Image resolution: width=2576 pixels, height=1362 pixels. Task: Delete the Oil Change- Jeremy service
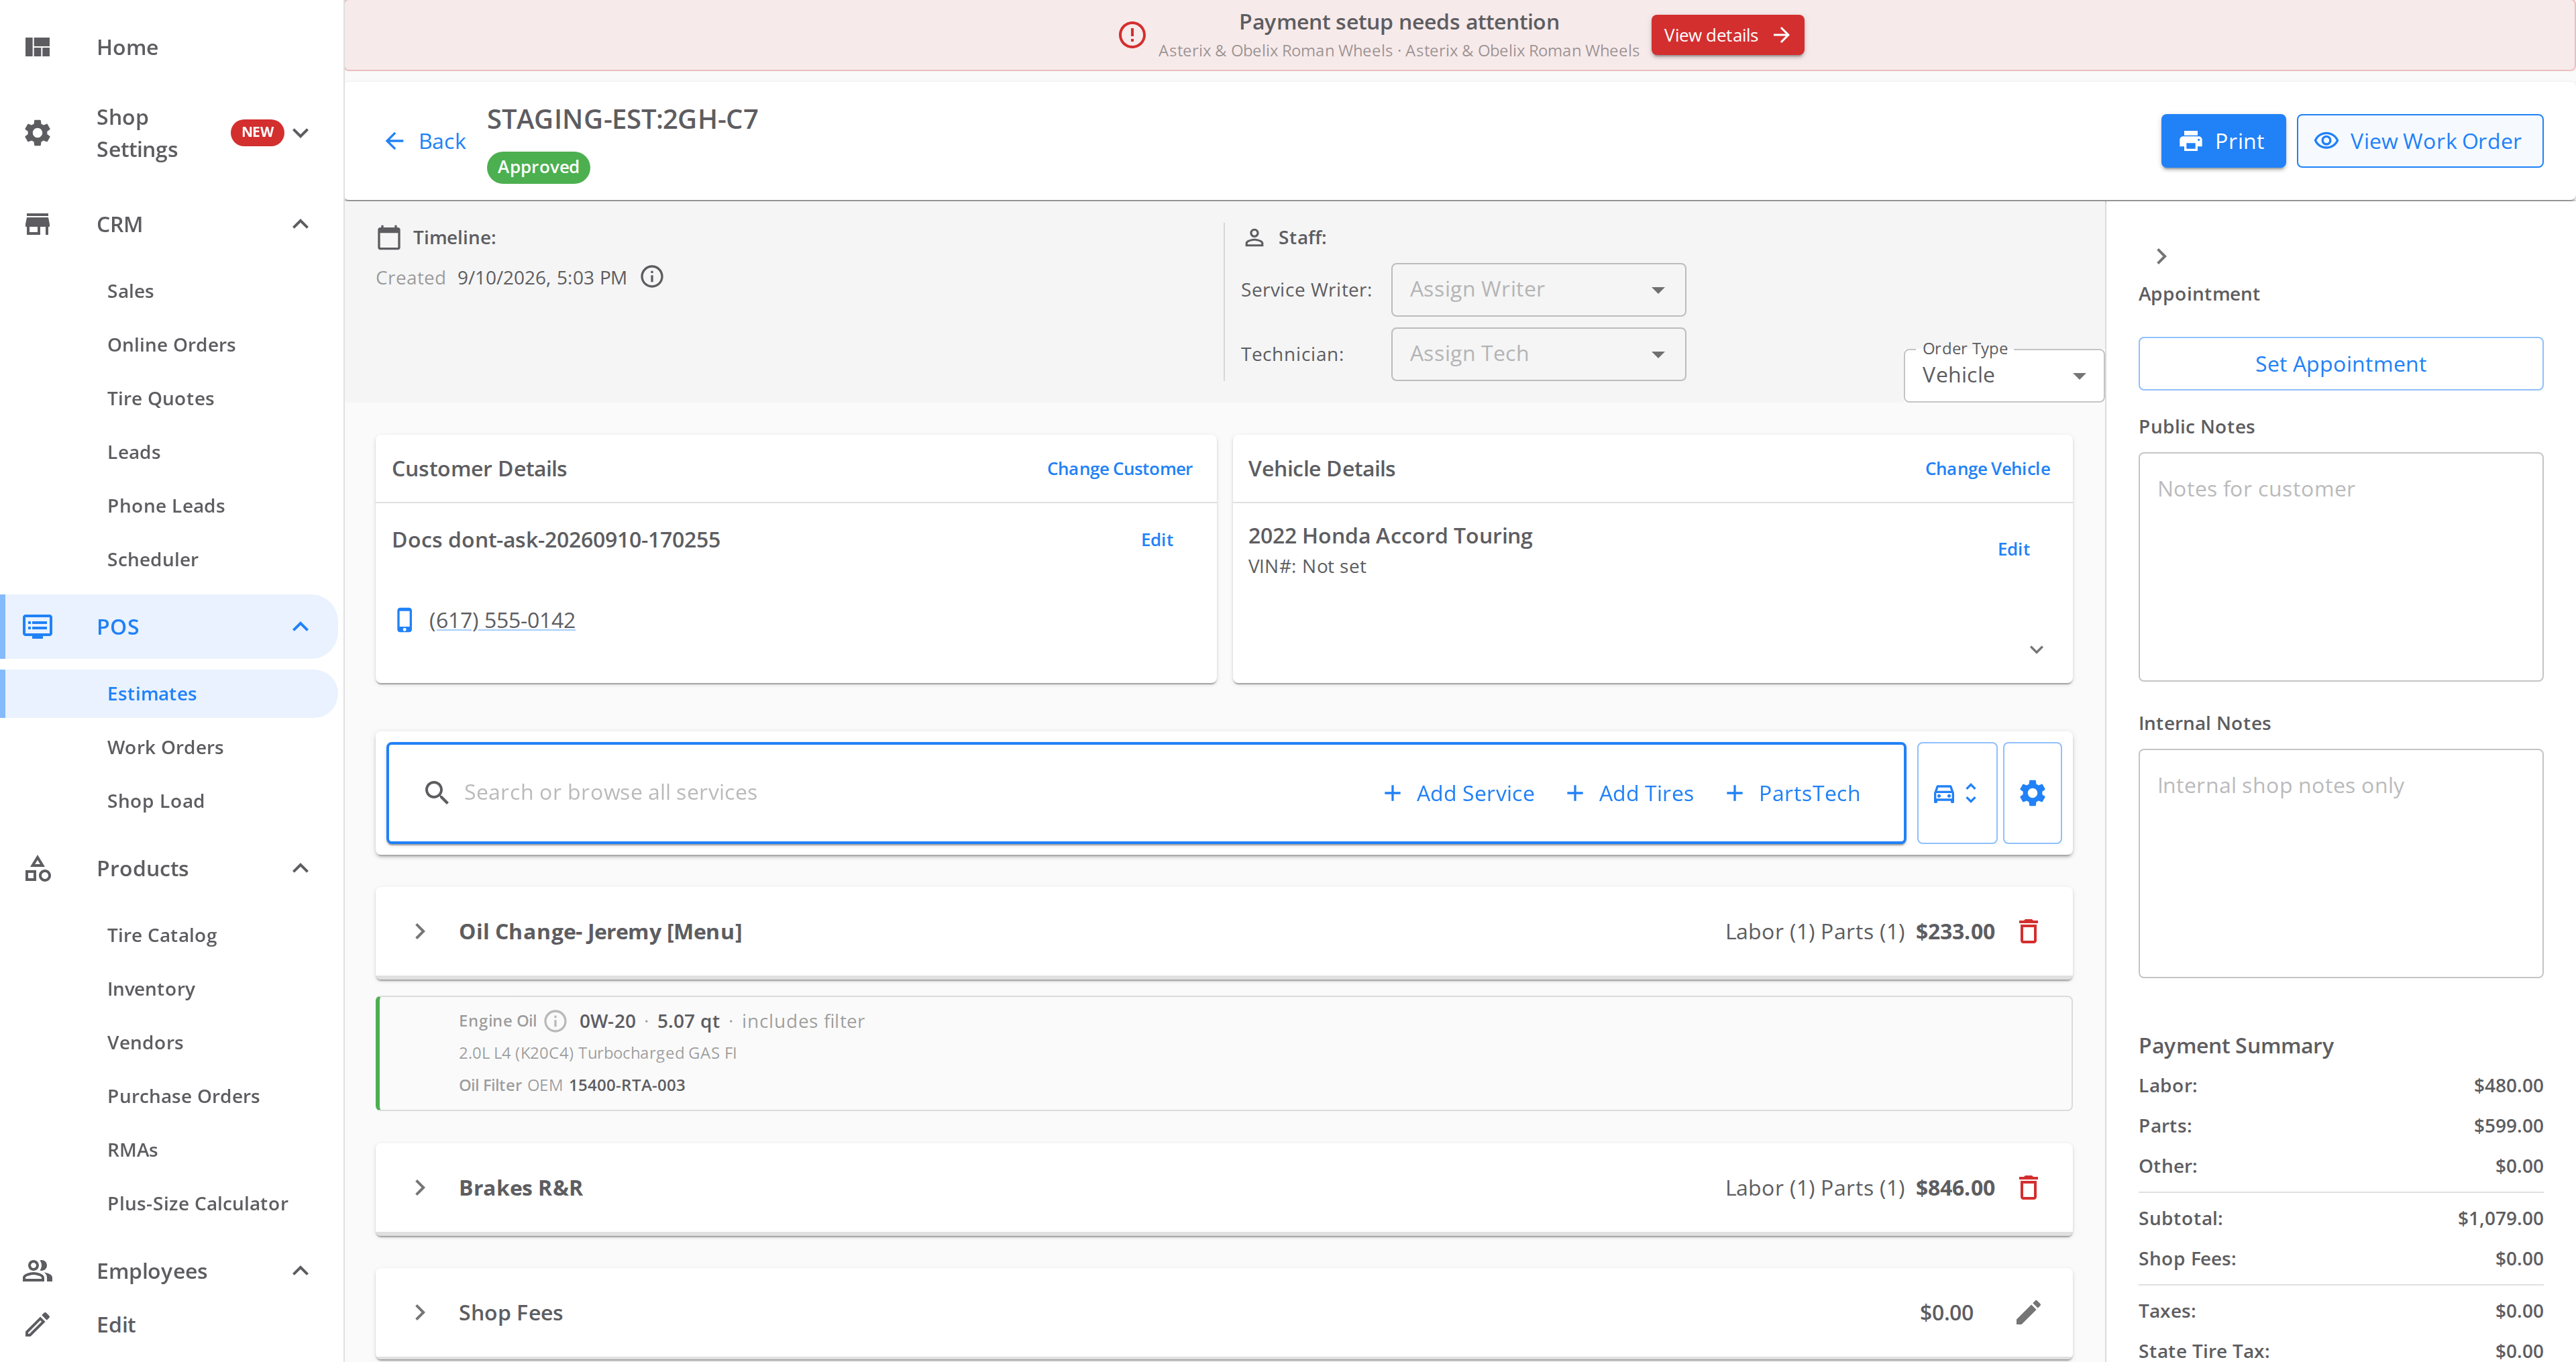[2029, 931]
